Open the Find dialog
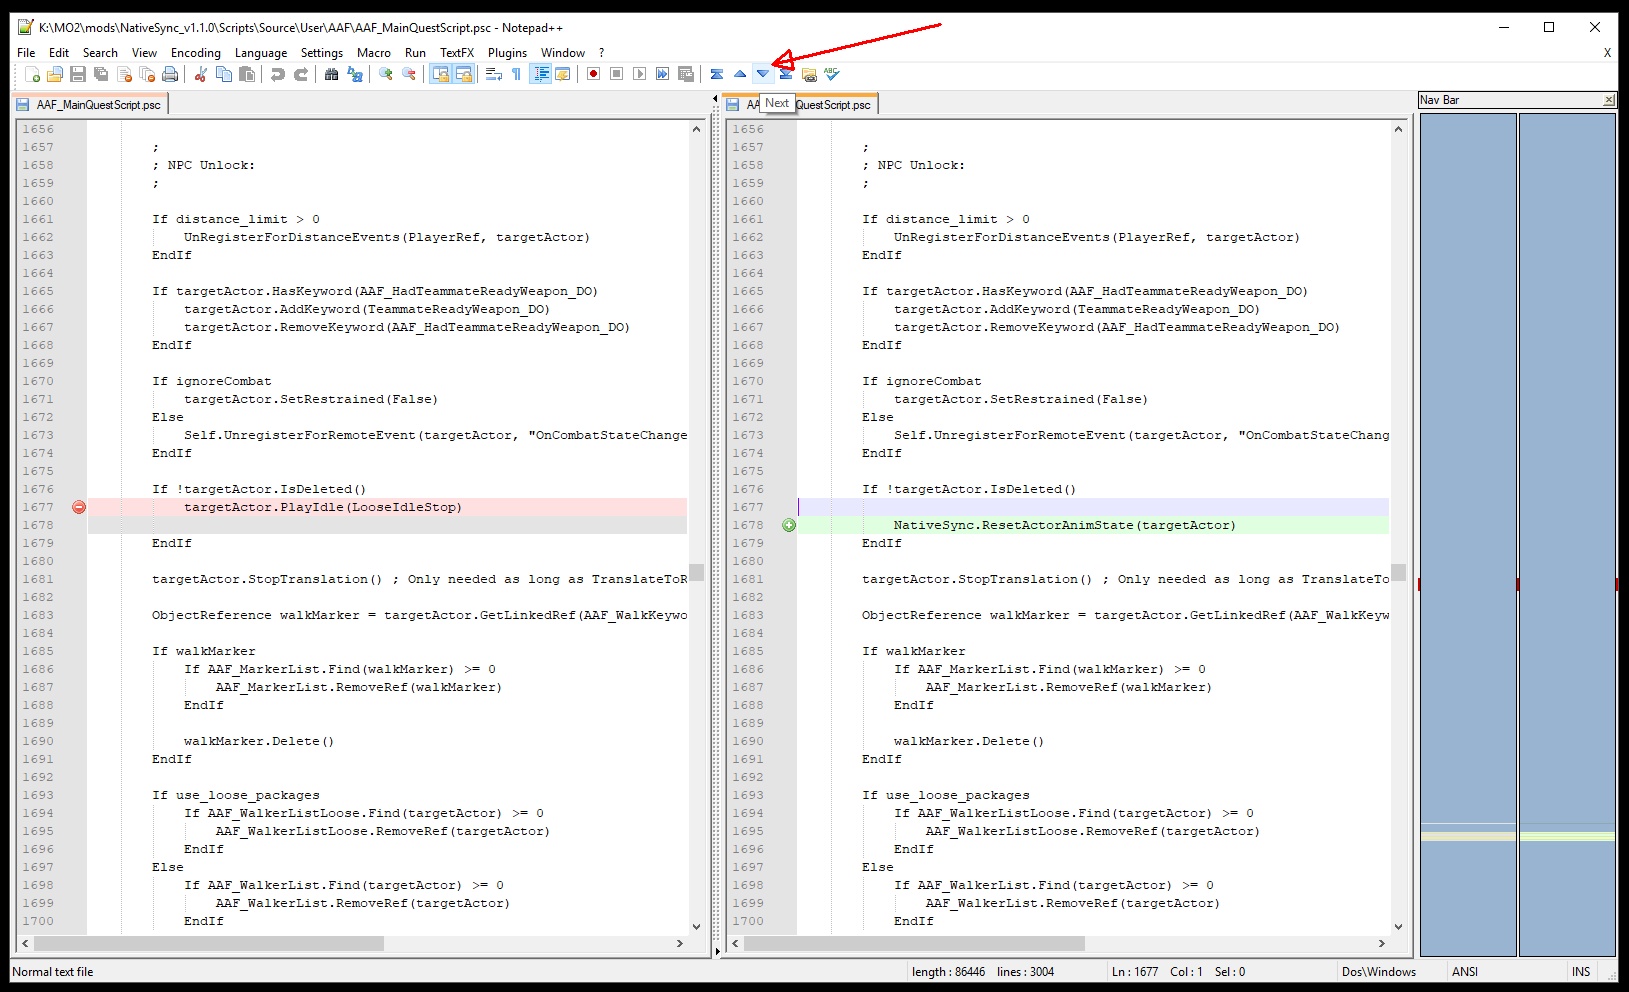 coord(330,73)
